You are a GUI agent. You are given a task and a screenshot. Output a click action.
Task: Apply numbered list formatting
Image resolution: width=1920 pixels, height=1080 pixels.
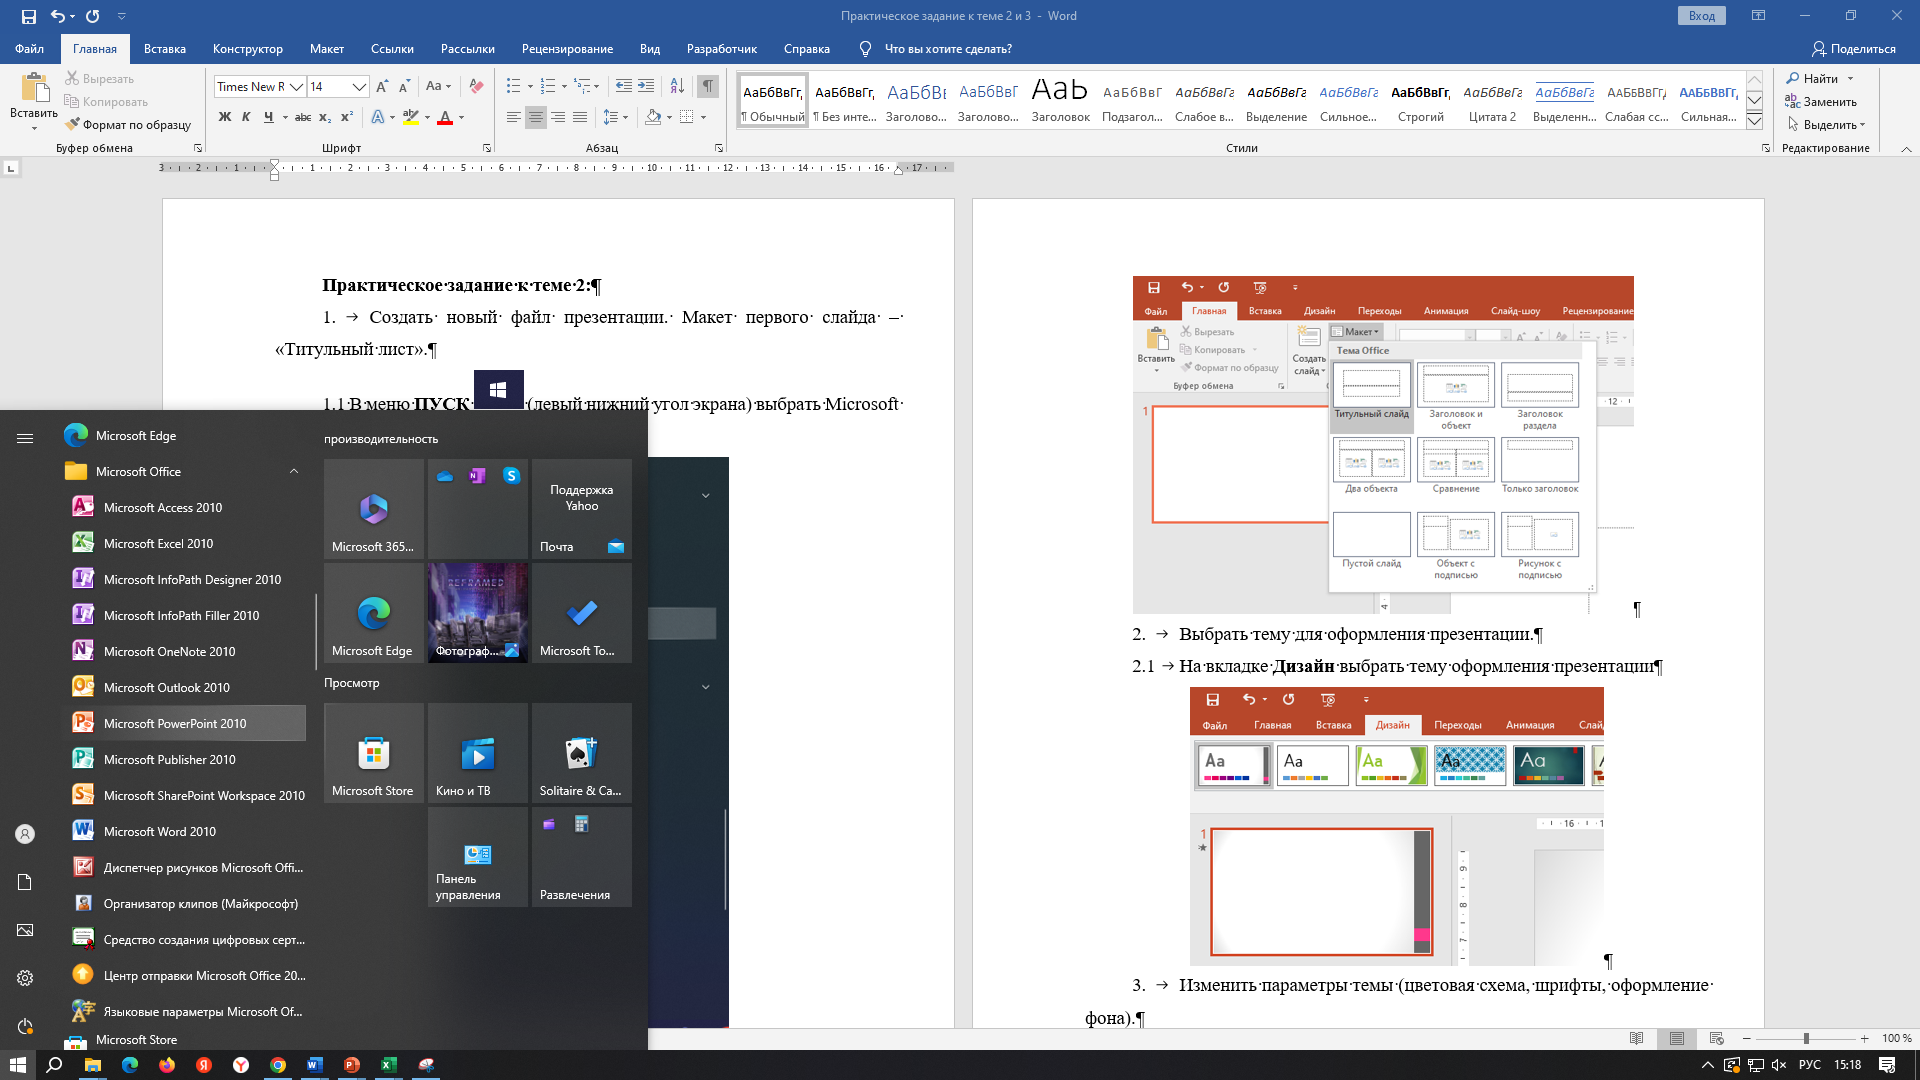point(547,87)
